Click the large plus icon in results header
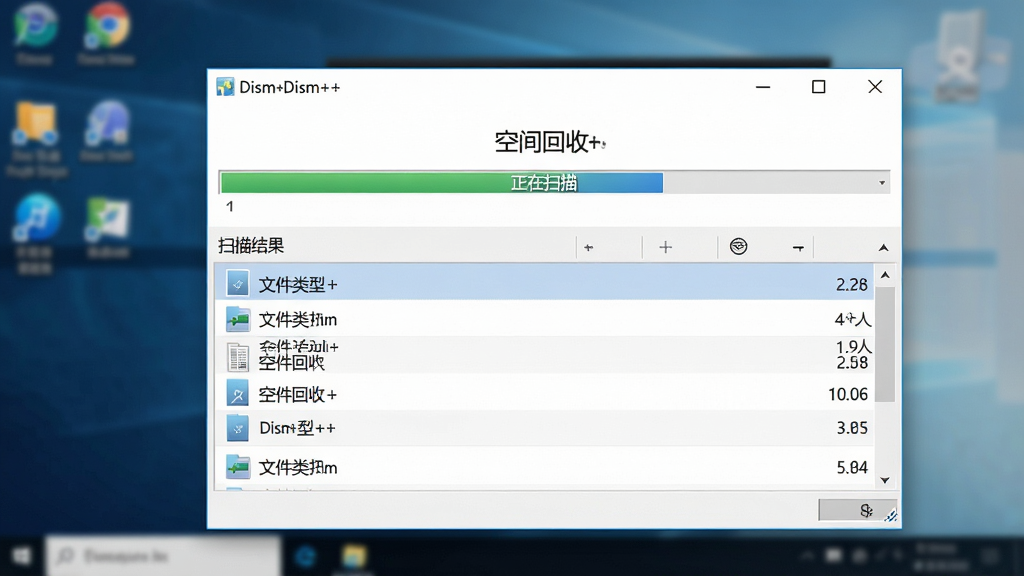Image resolution: width=1024 pixels, height=576 pixels. pyautogui.click(x=665, y=247)
